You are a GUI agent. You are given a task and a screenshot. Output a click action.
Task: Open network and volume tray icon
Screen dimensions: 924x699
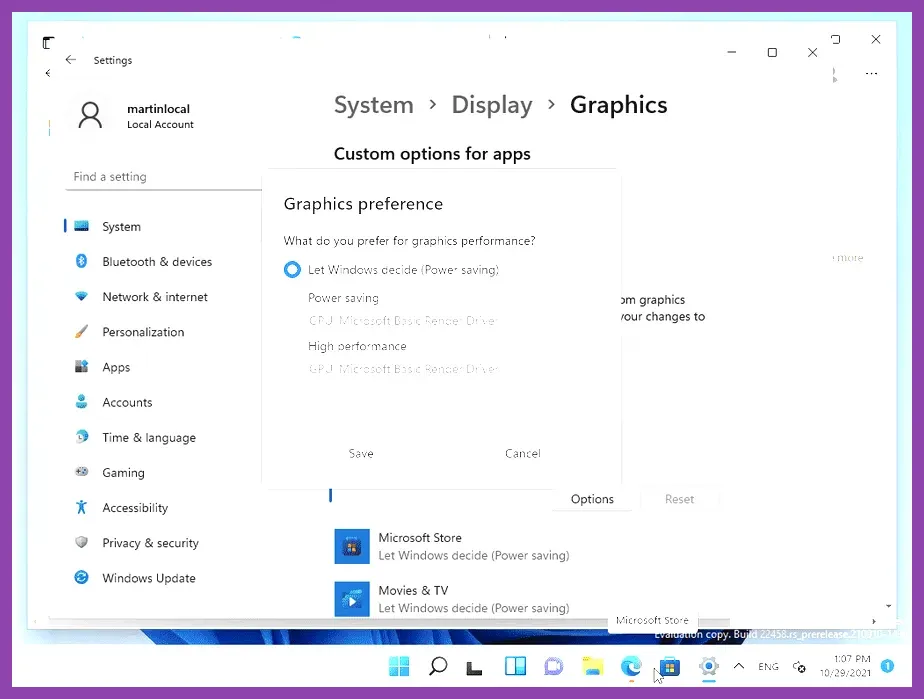799,667
